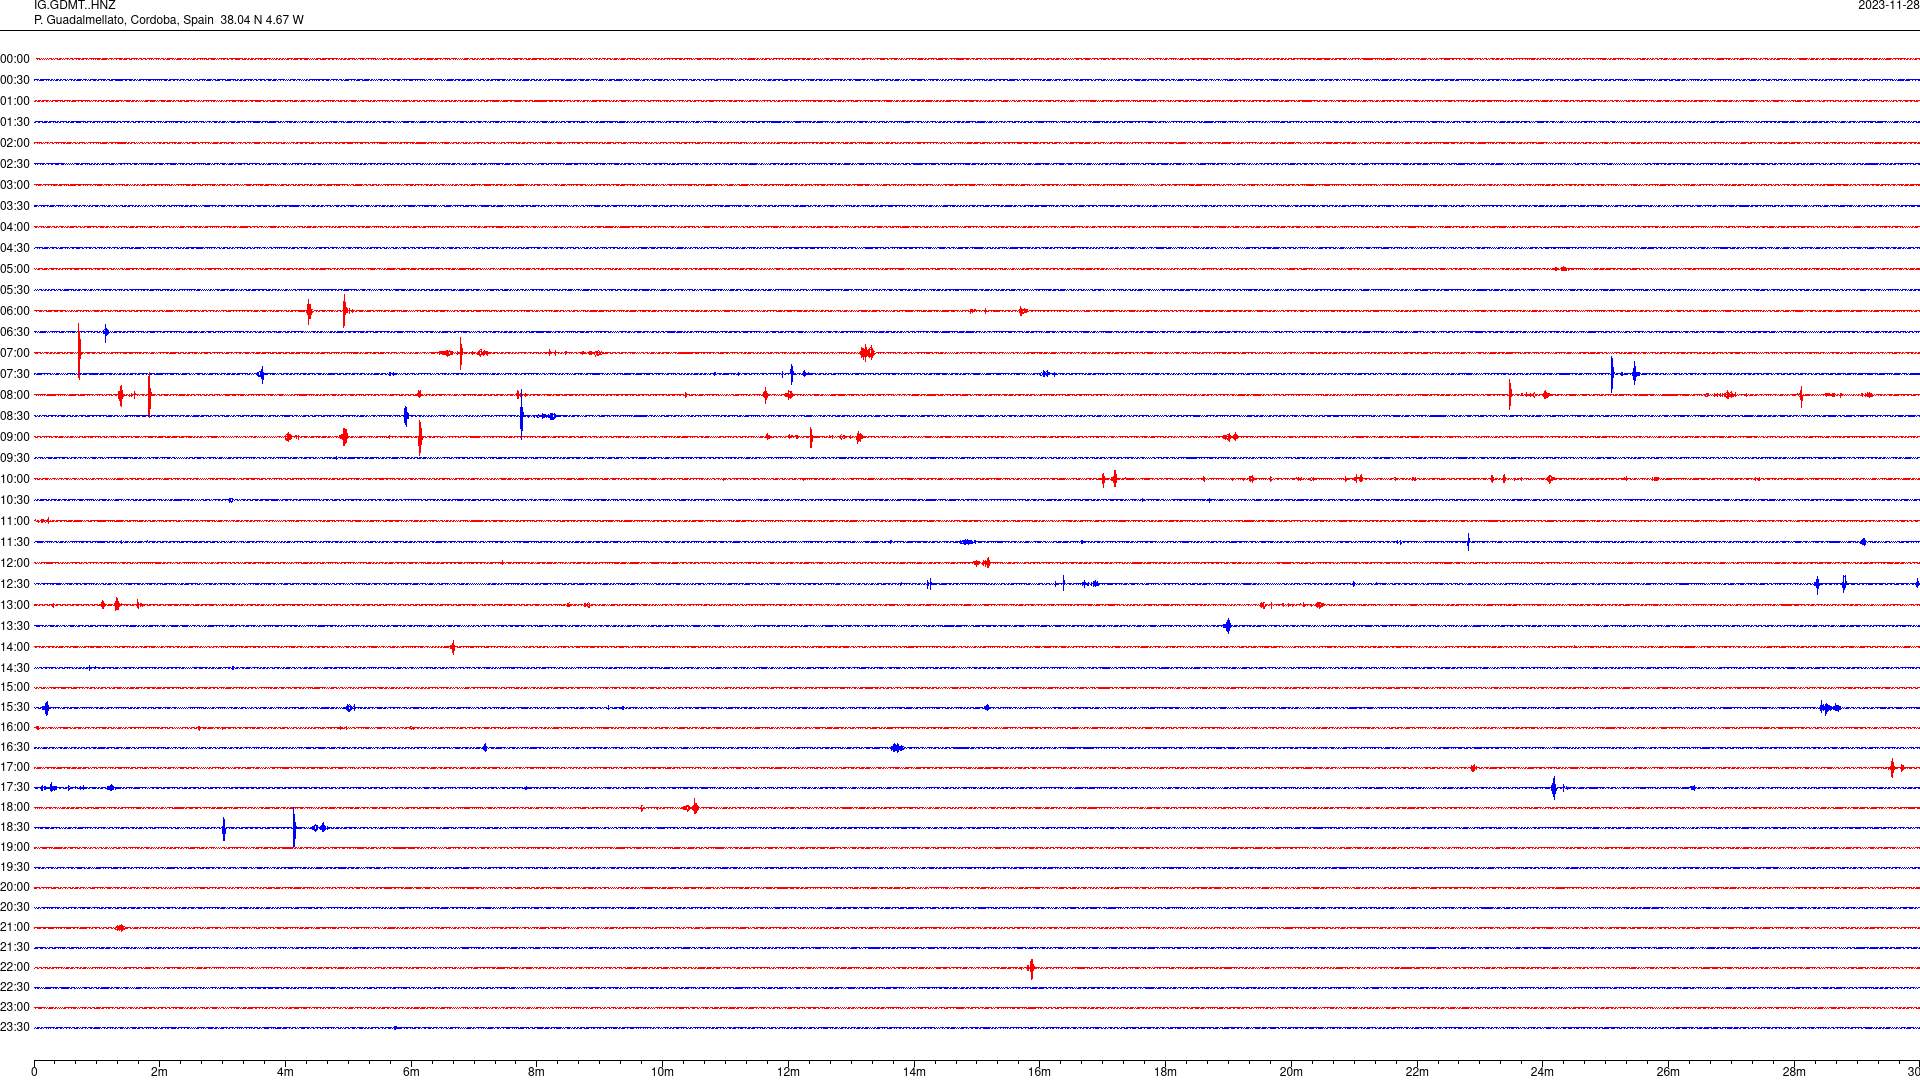The height and width of the screenshot is (1080, 1920).
Task: Select the 07:00 row time label
Action: pyautogui.click(x=15, y=353)
